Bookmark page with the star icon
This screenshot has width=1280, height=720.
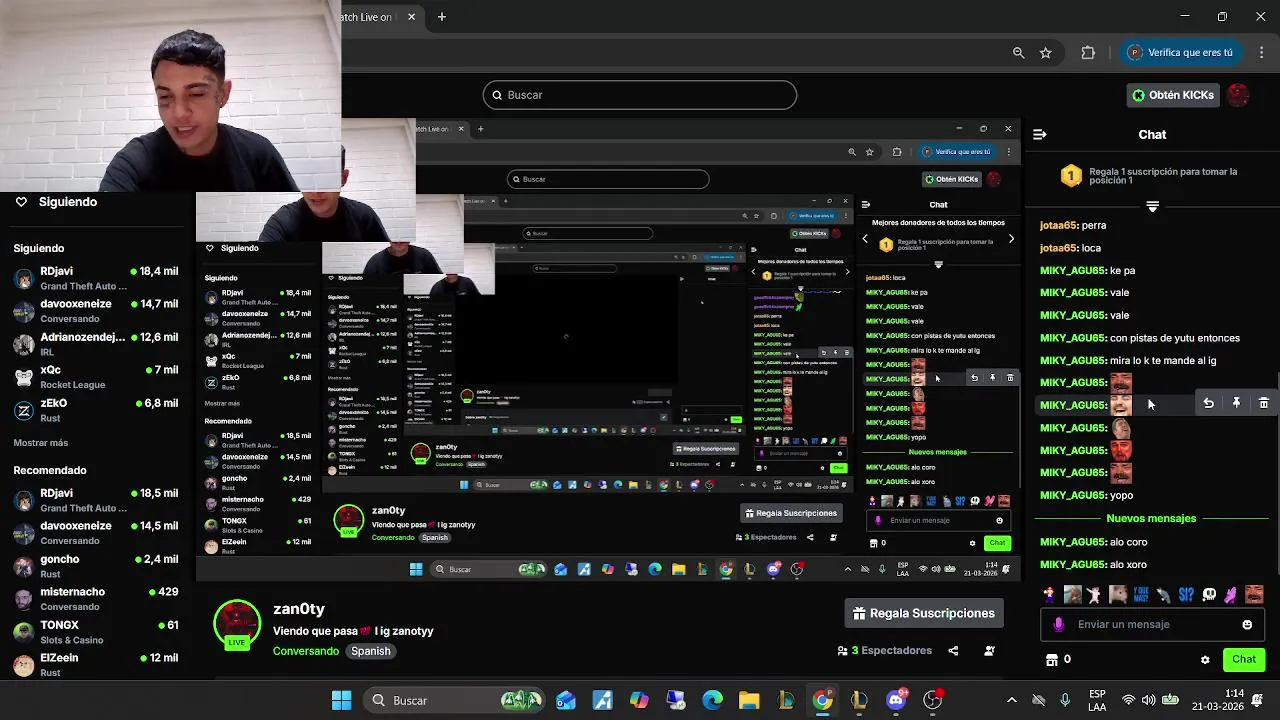click(x=1045, y=53)
